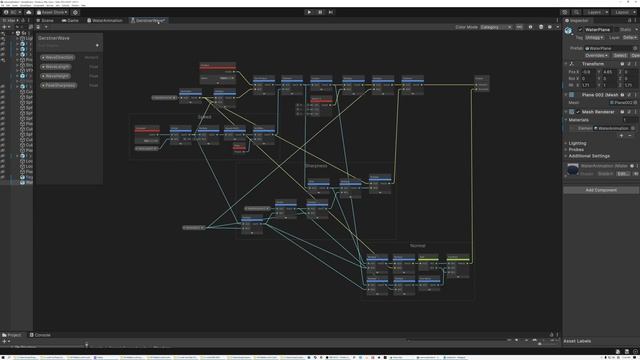Click the material Edit button
640x360 pixels.
tap(622, 174)
